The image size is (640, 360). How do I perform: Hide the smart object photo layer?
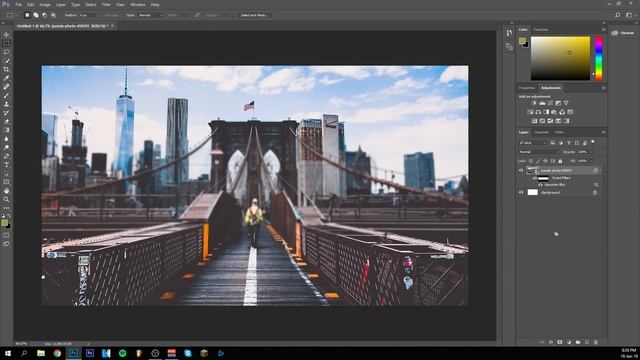point(521,171)
